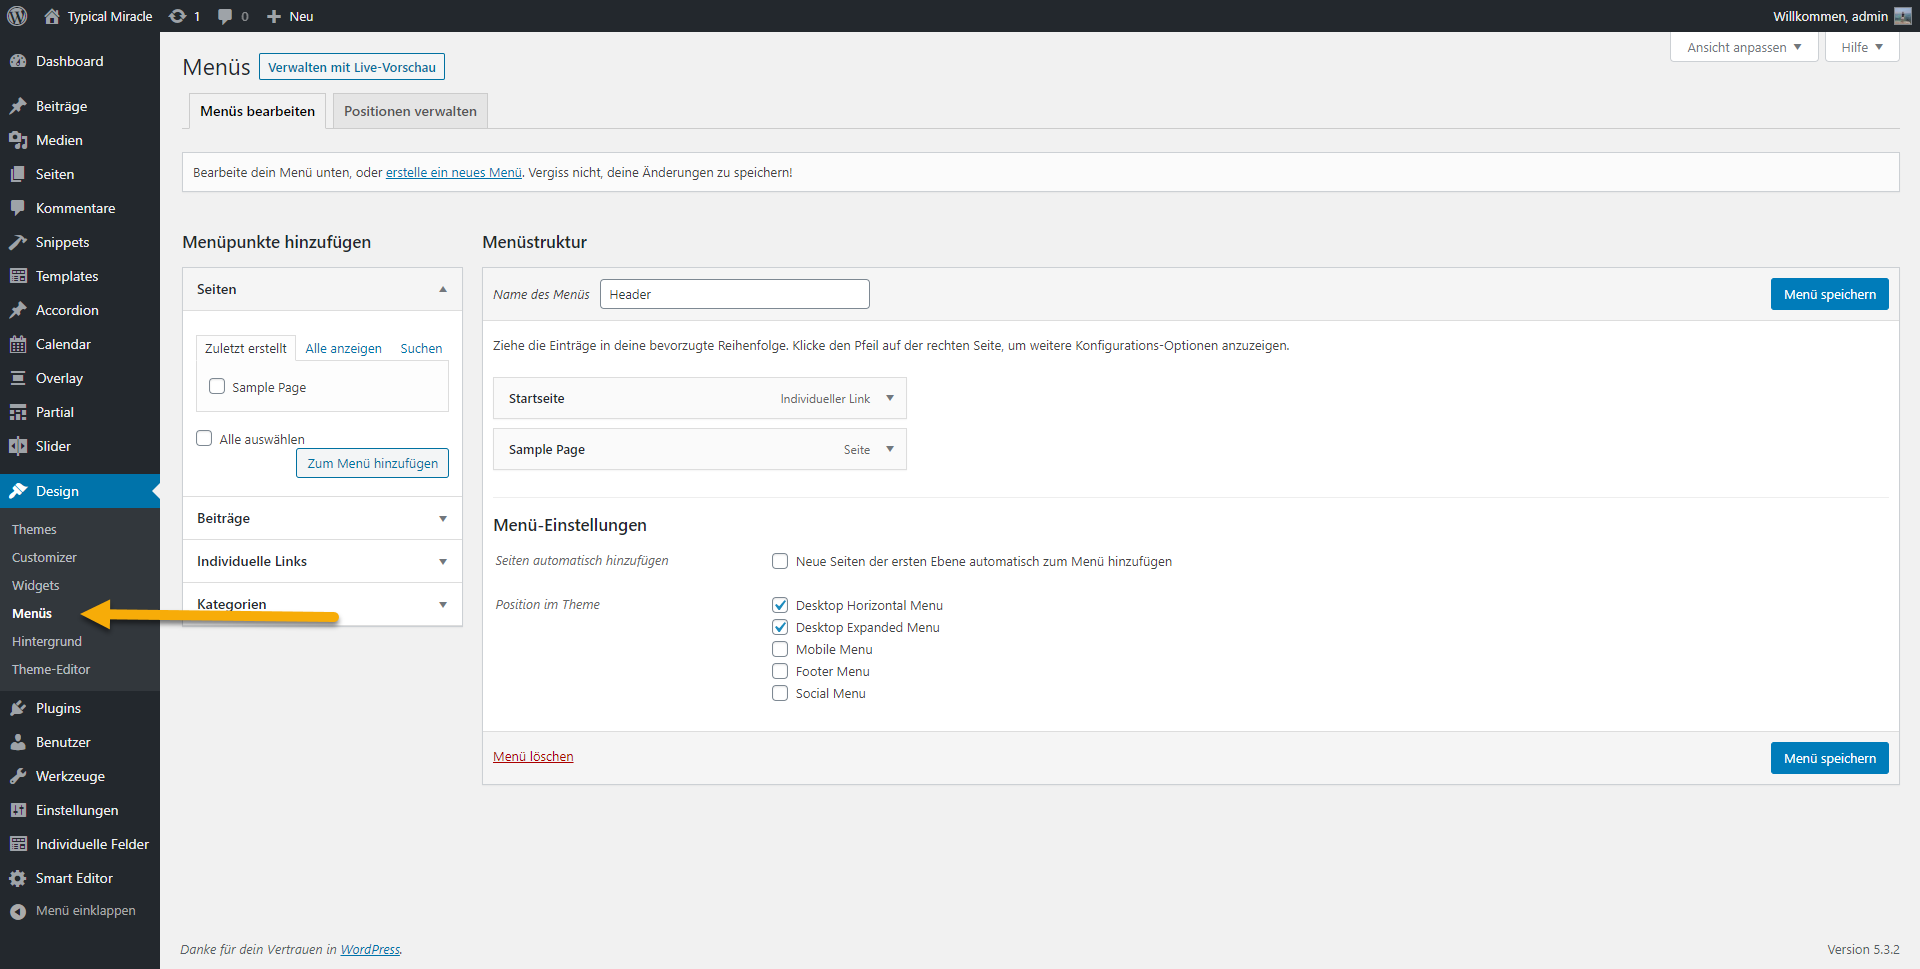1920x969 pixels.
Task: Click the Menü einklappen collapse arrow icon
Action: pos(18,911)
